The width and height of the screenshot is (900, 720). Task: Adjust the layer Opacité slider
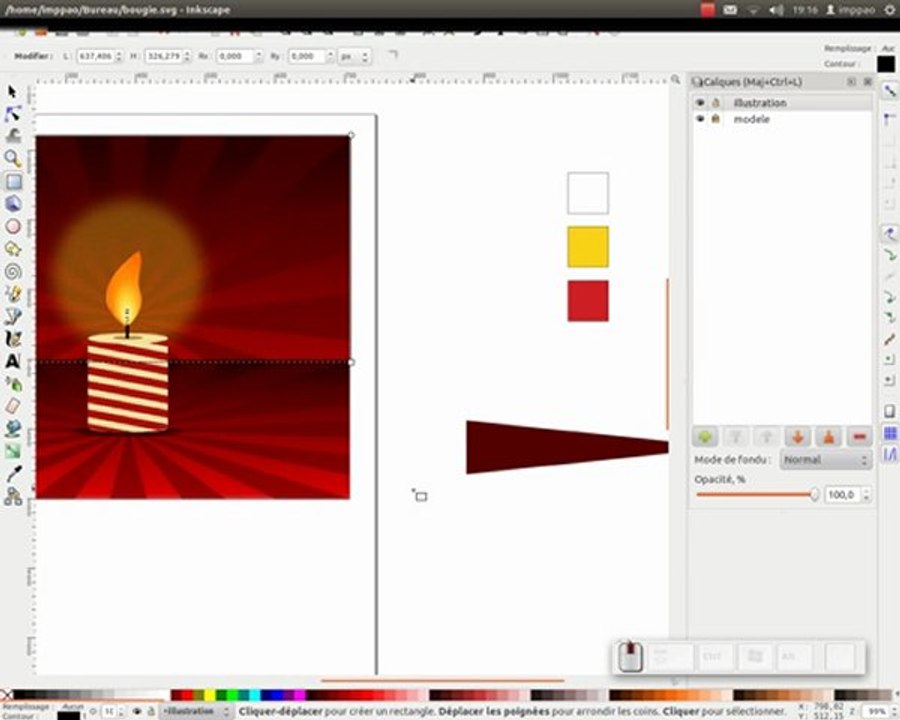[x=758, y=494]
